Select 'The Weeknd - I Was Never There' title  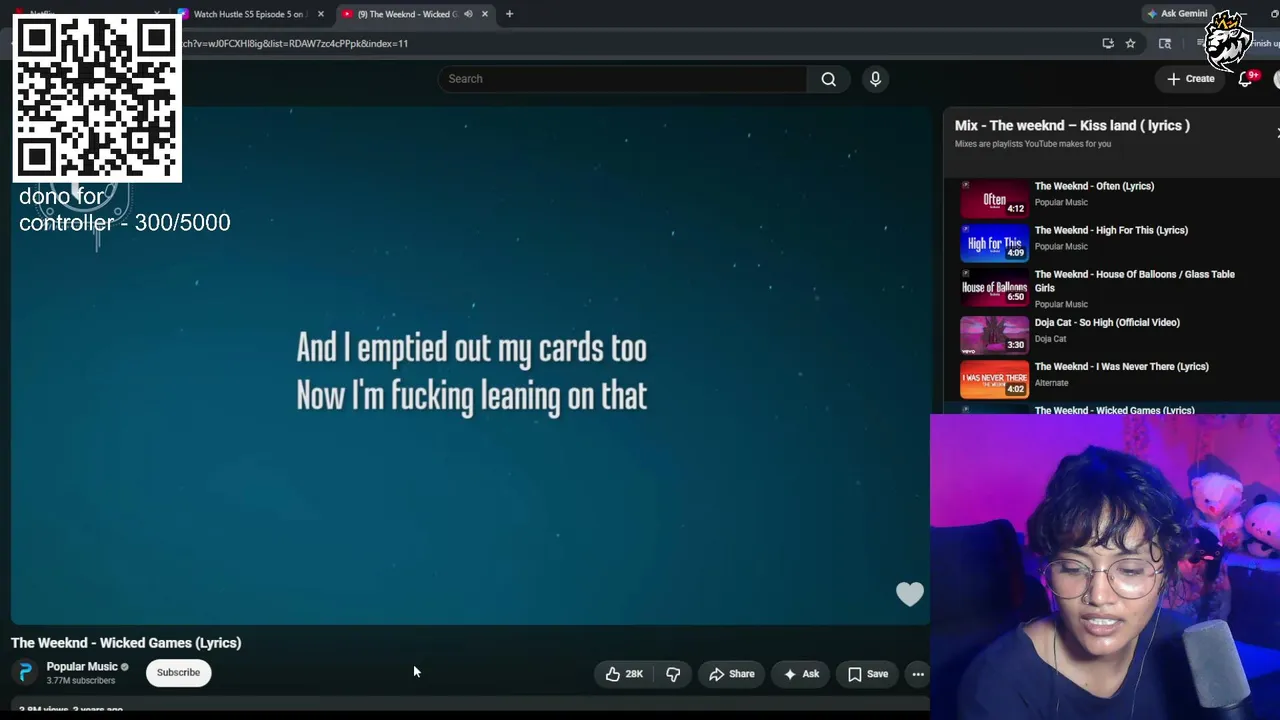coord(1121,366)
